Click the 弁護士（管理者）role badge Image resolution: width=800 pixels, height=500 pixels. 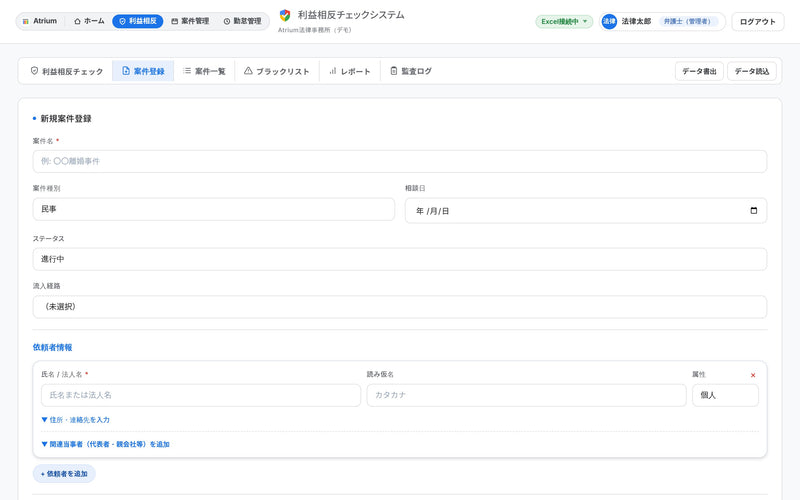pyautogui.click(x=687, y=21)
